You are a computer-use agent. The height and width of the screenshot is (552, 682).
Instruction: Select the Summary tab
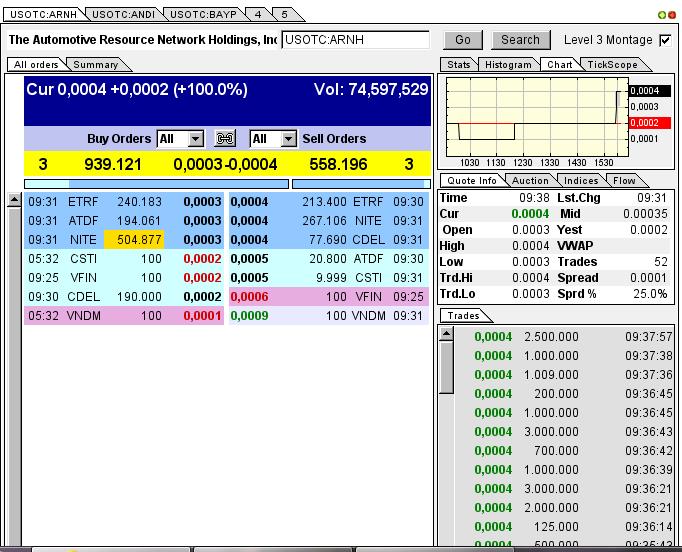96,64
